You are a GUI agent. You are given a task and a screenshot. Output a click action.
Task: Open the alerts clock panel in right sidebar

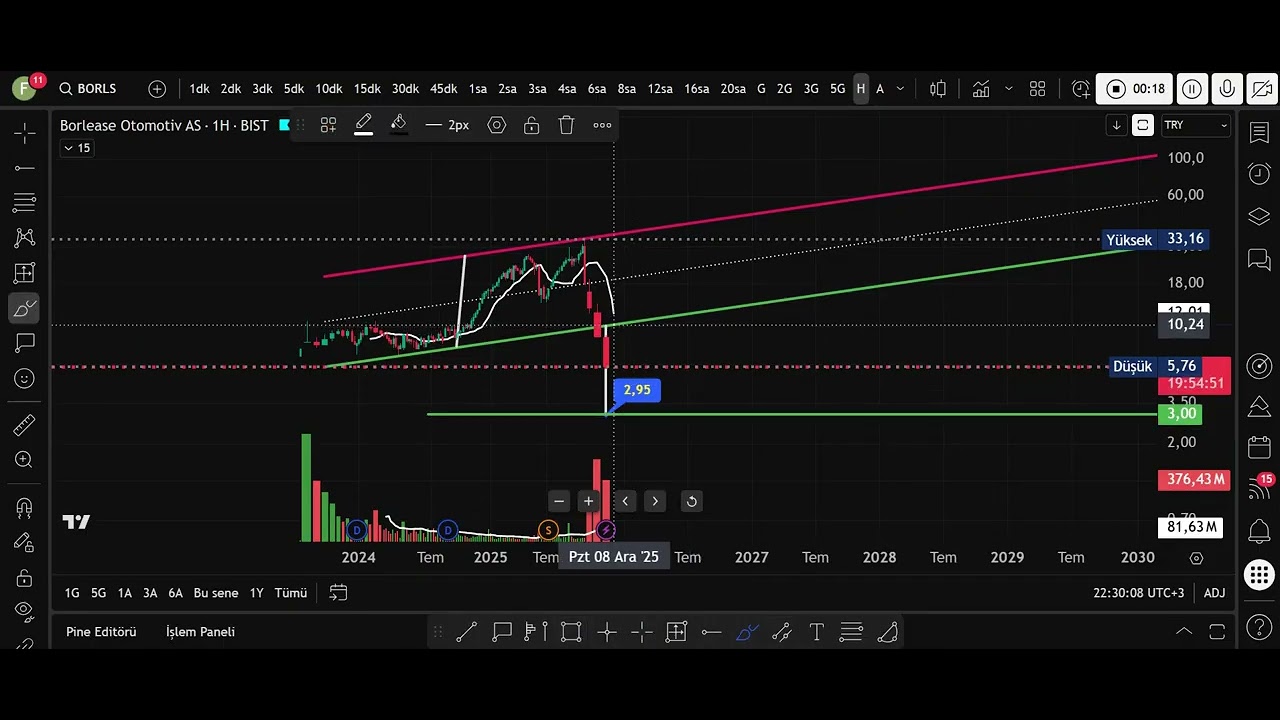[x=1259, y=174]
